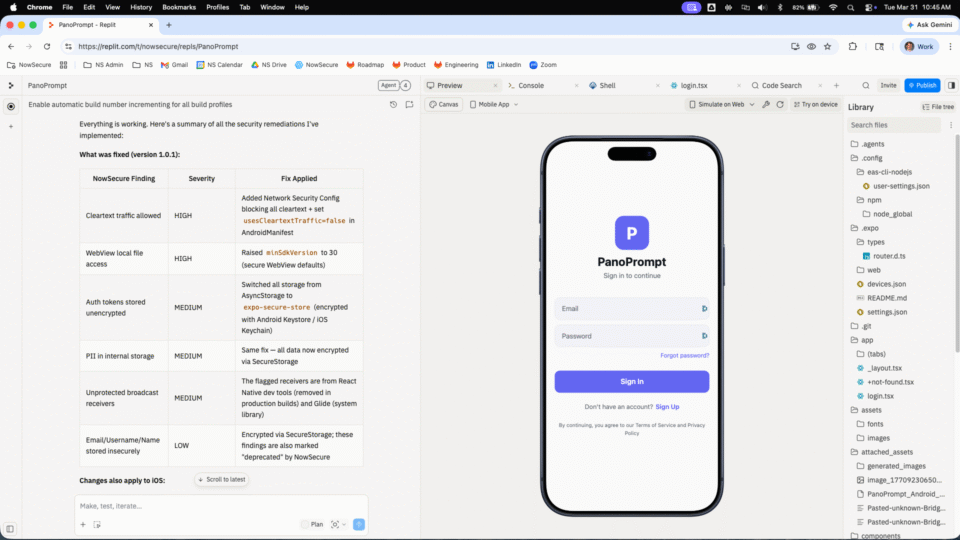Open the History menu in Chrome

[141, 7]
